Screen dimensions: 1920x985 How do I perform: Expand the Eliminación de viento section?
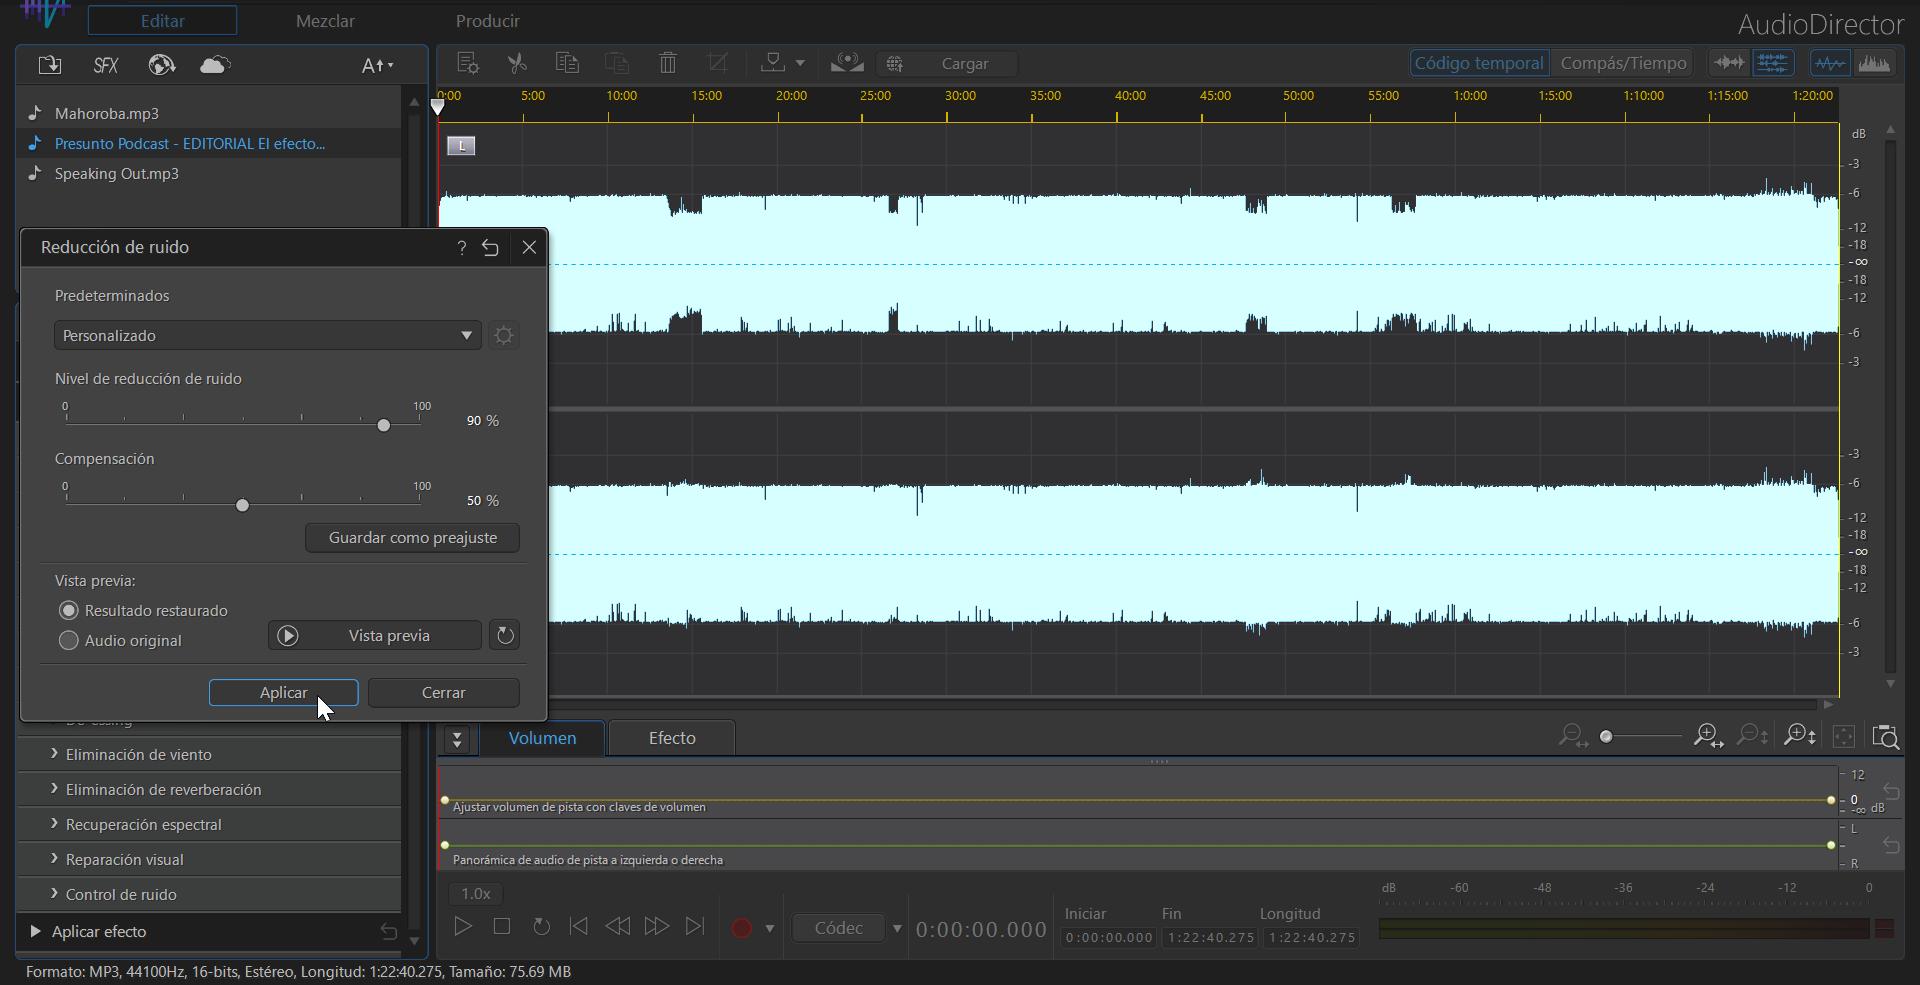[140, 755]
